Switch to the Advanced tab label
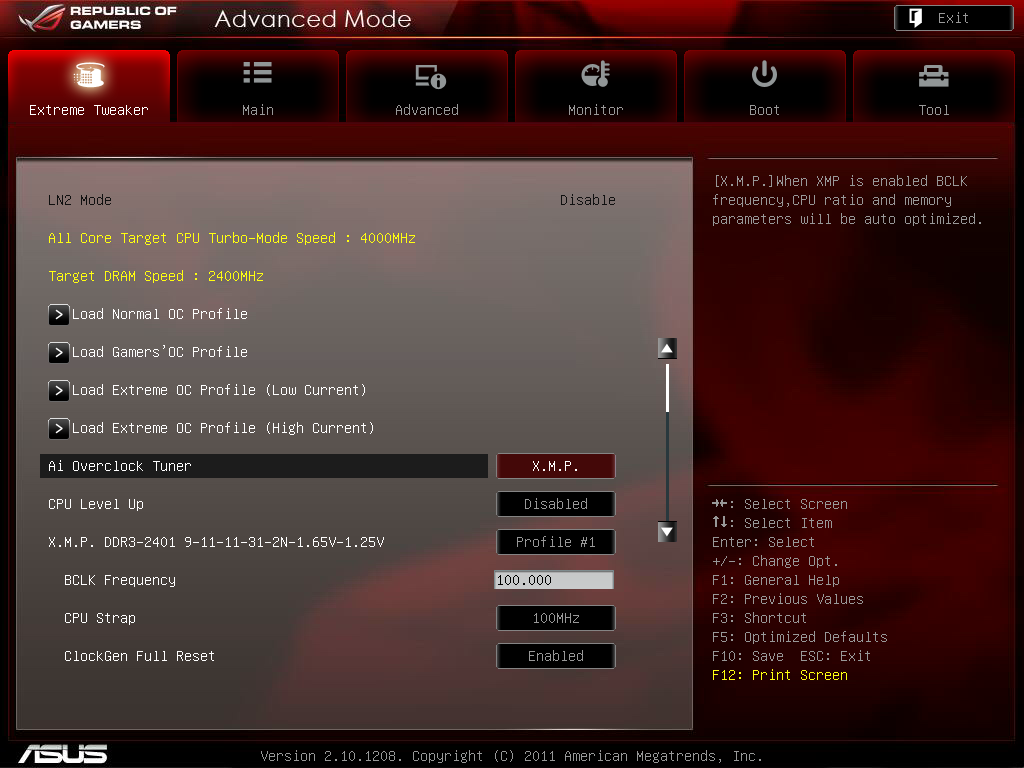The height and width of the screenshot is (768, 1024). (427, 110)
